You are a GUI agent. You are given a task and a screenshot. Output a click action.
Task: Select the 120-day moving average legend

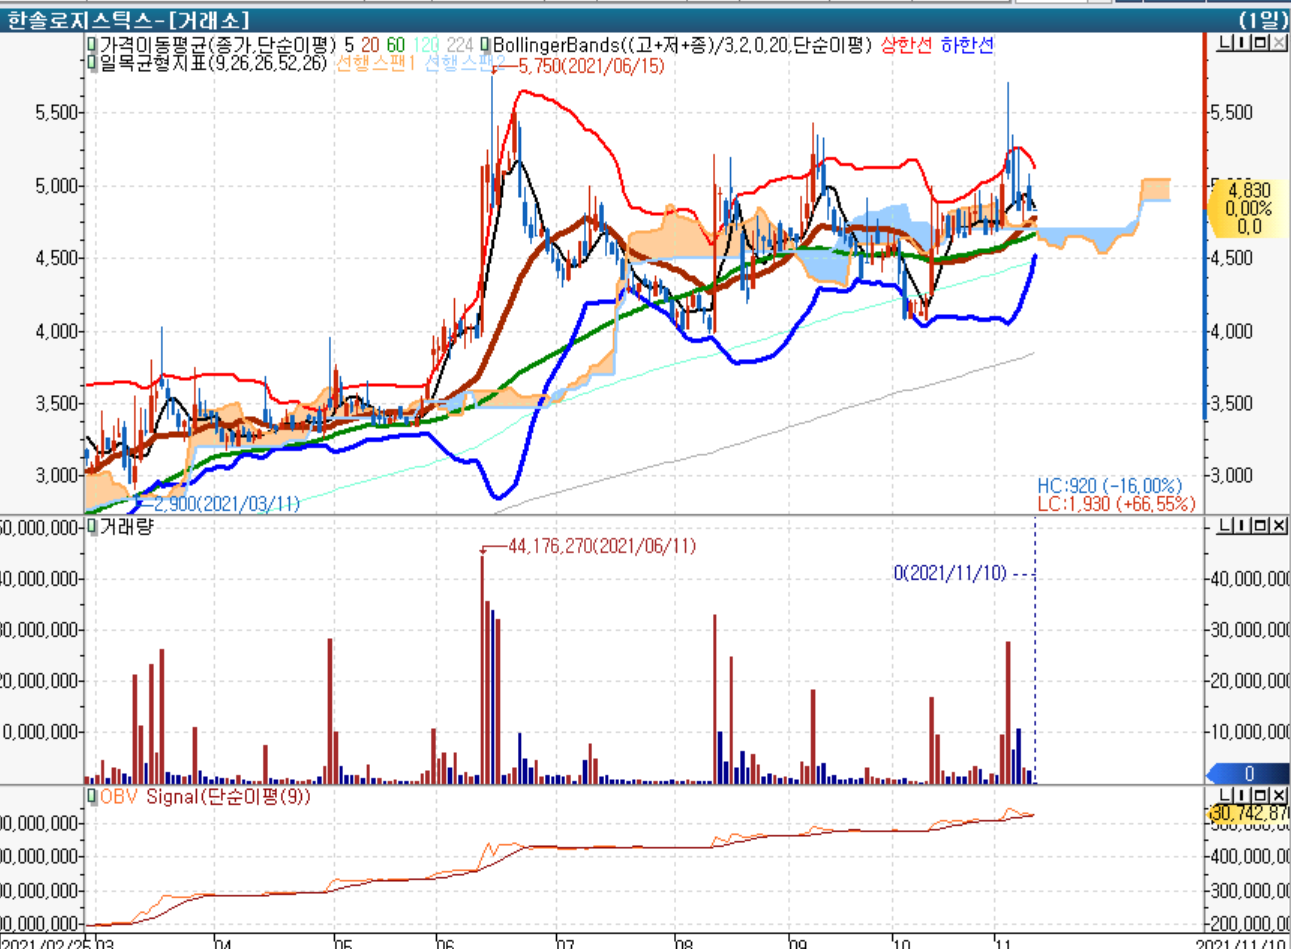pos(426,45)
